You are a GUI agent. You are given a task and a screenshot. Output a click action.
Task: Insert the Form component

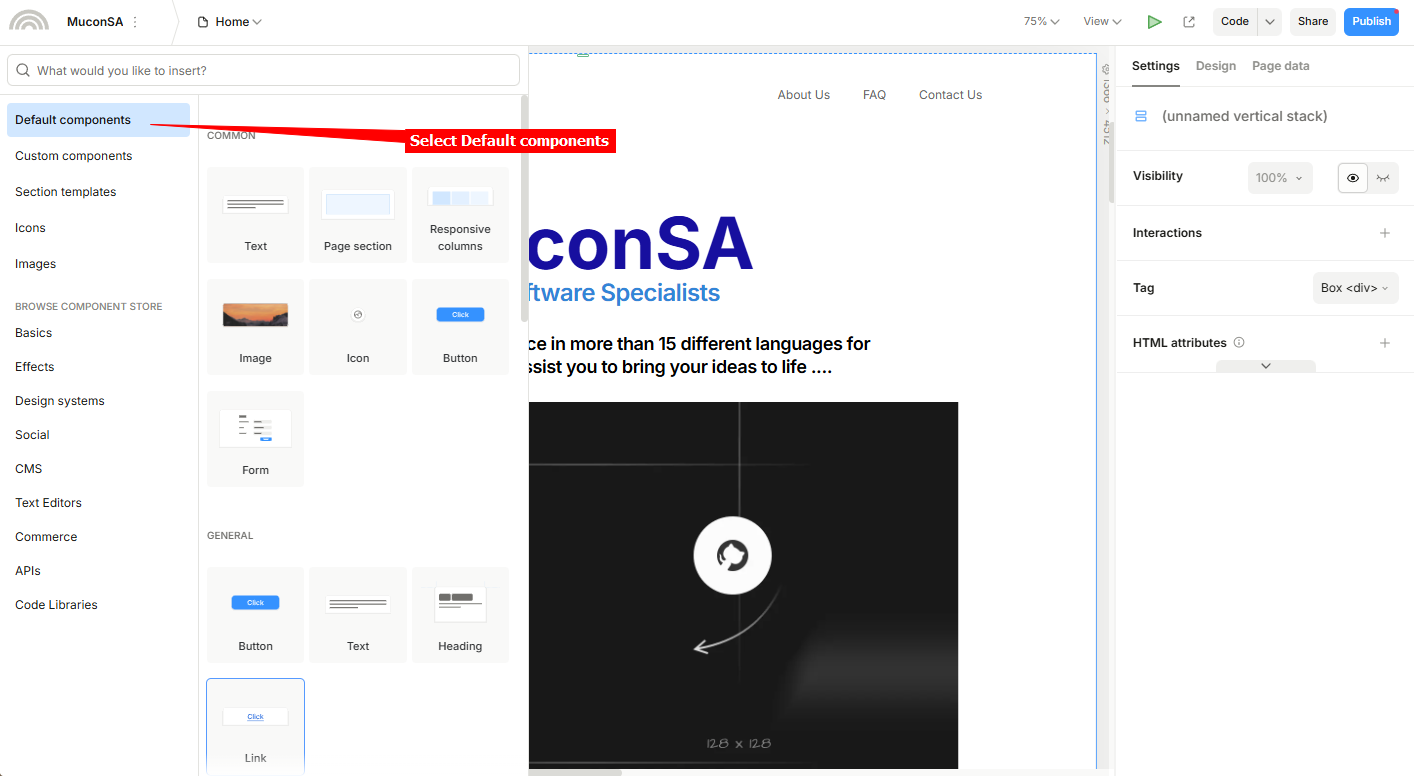click(x=255, y=438)
